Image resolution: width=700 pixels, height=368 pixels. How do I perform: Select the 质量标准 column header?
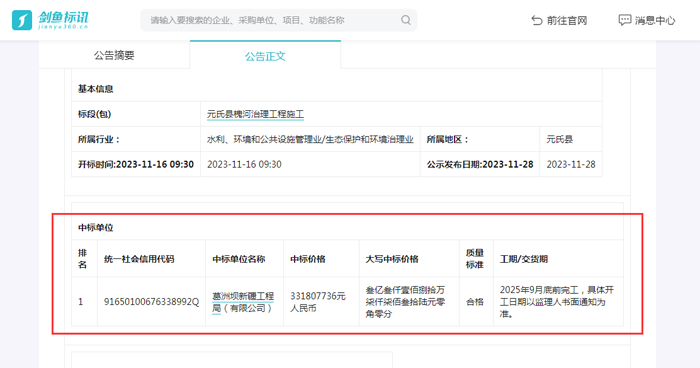pyautogui.click(x=476, y=259)
